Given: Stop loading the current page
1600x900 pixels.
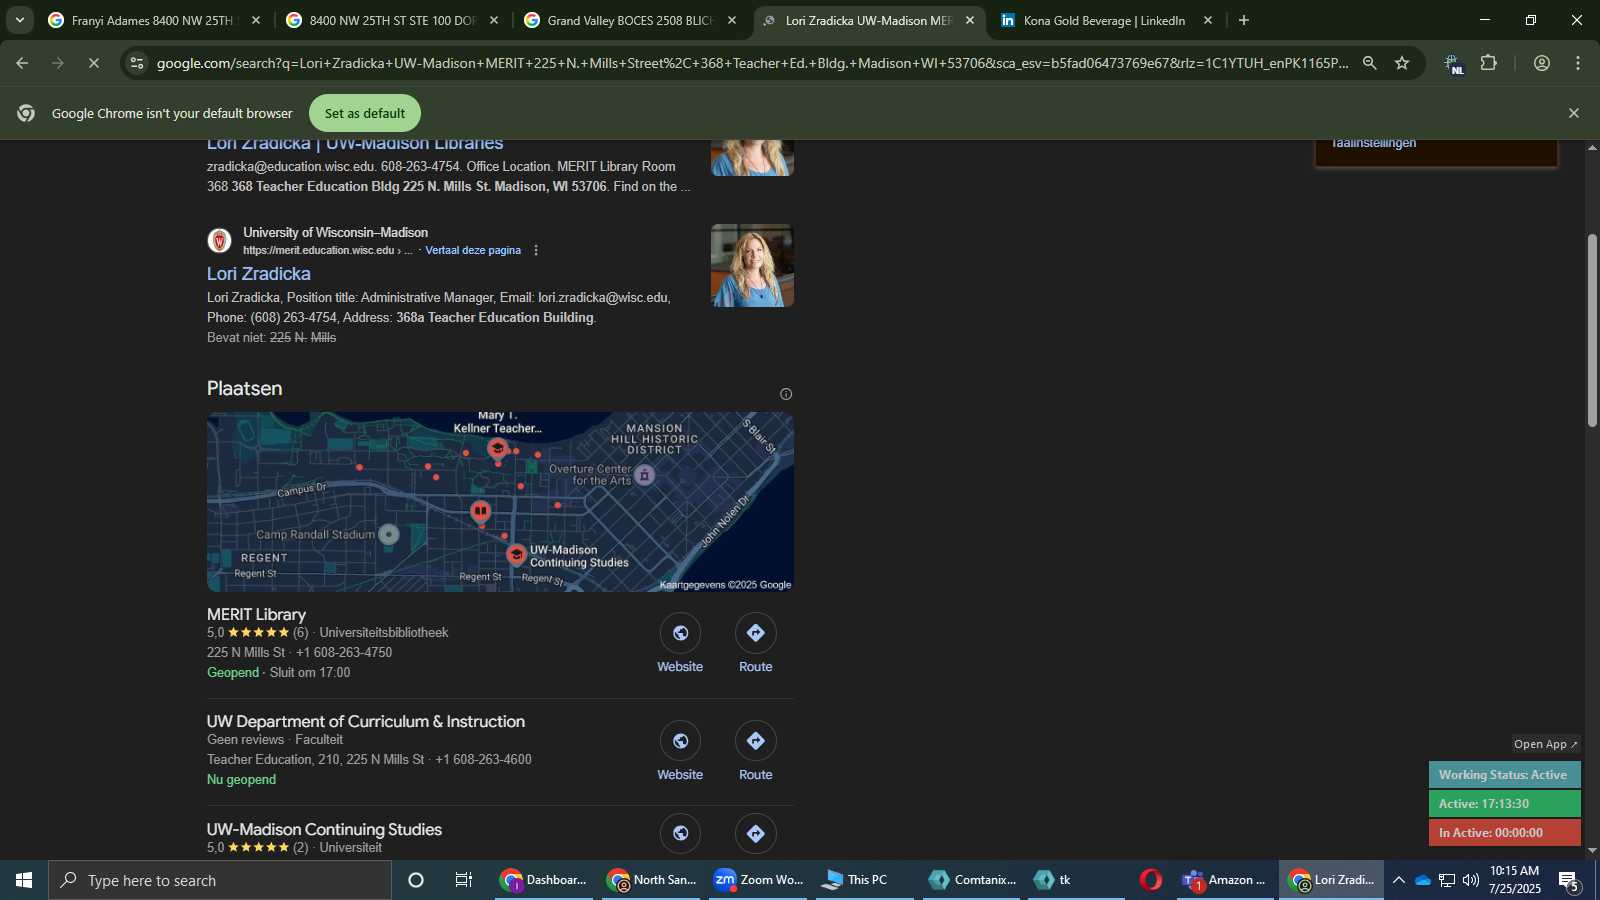Looking at the screenshot, I should [x=94, y=63].
